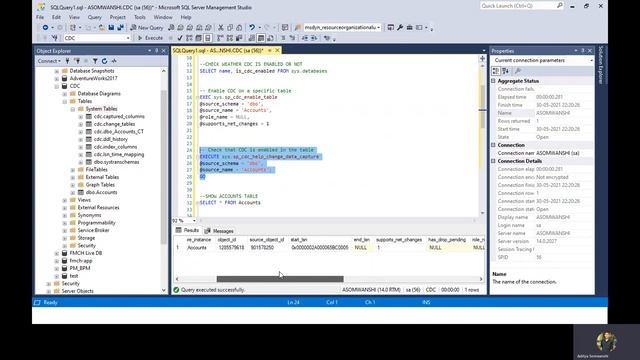Click the Paste icon in toolbar
640x360 pixels.
[239, 27]
